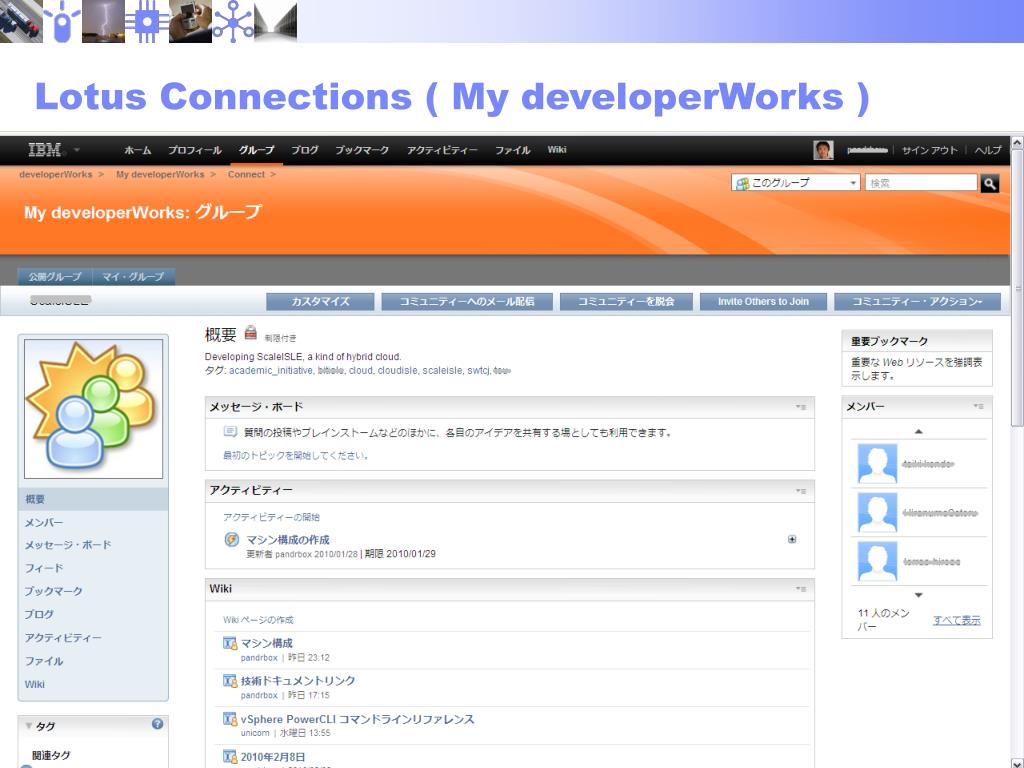Open the プロフィール navigation tab

tap(195, 150)
